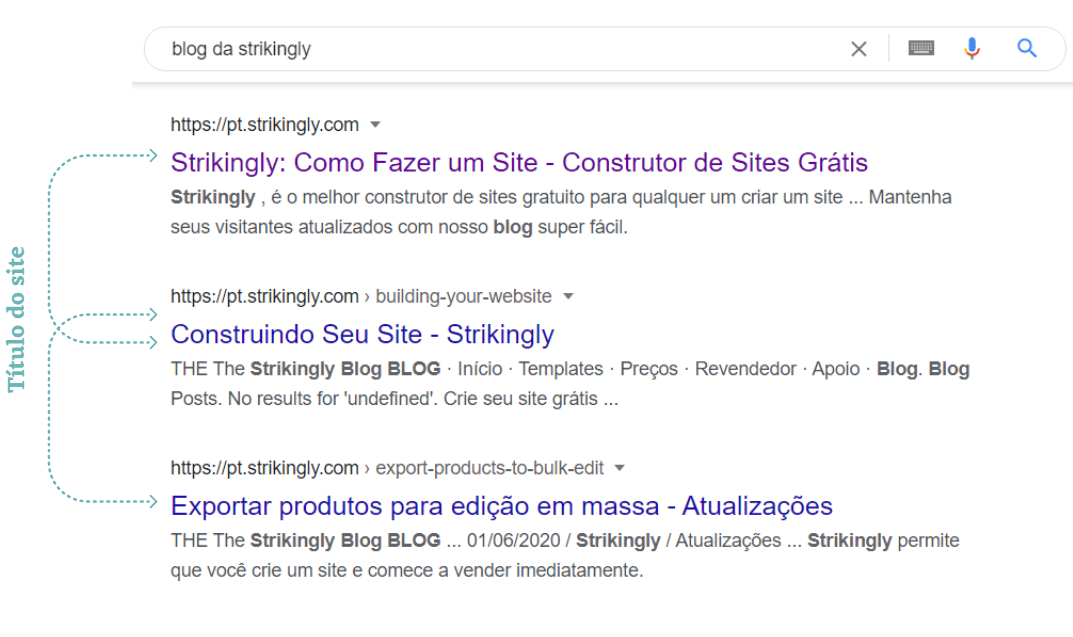The width and height of the screenshot is (1073, 637).
Task: Open the result 'Strikingly: Como Fazer um Site'
Action: point(519,162)
